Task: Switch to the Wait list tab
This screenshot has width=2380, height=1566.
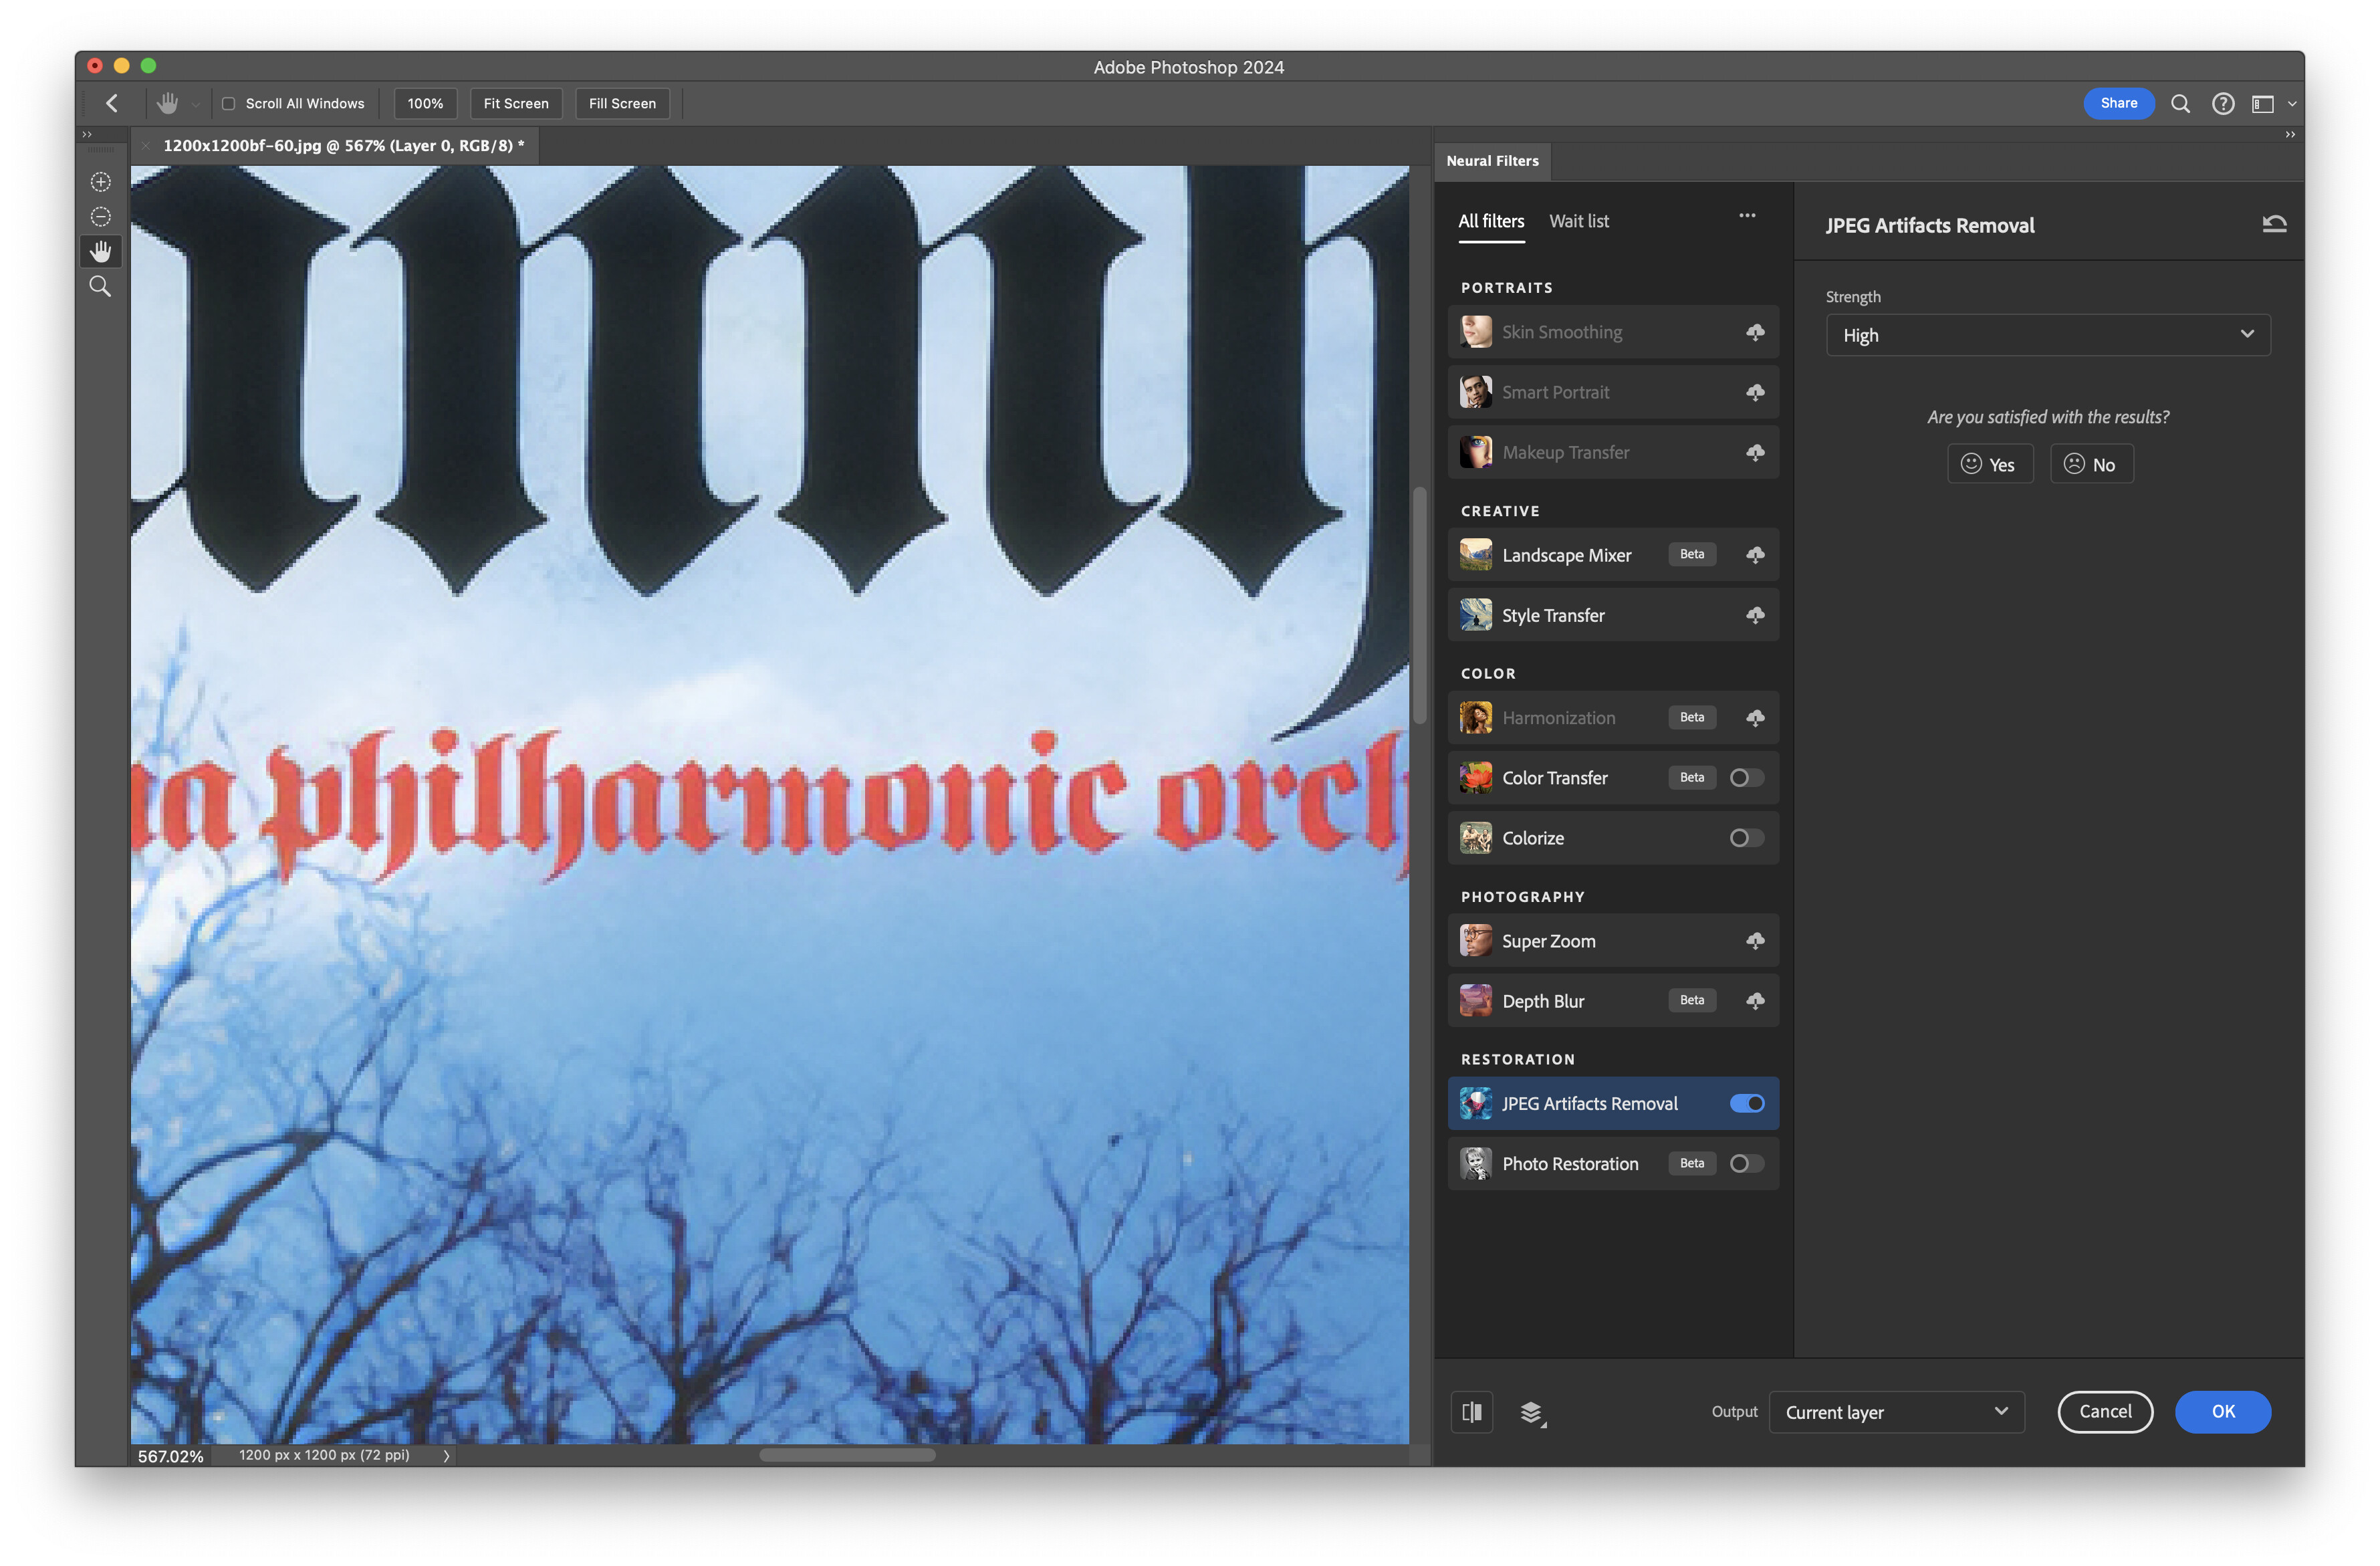Action: point(1578,221)
